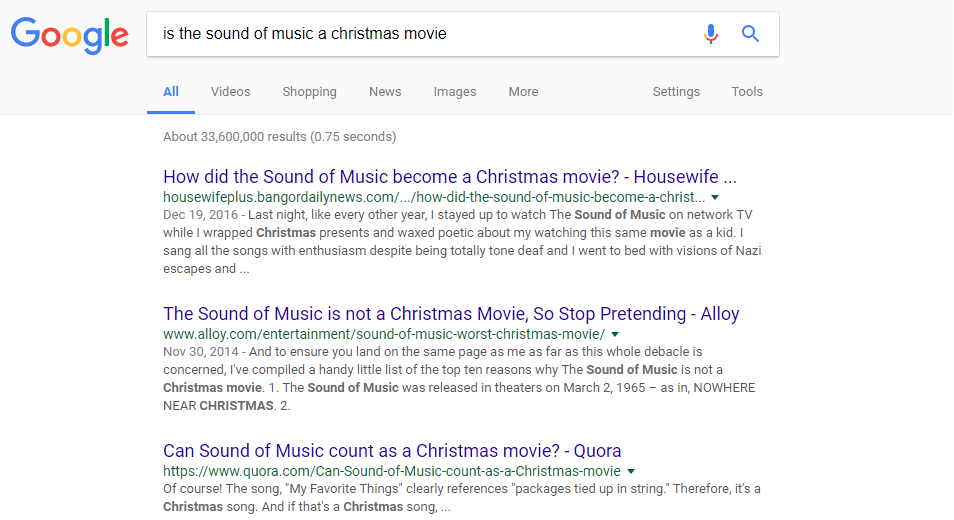Open the search Tools options

point(747,91)
